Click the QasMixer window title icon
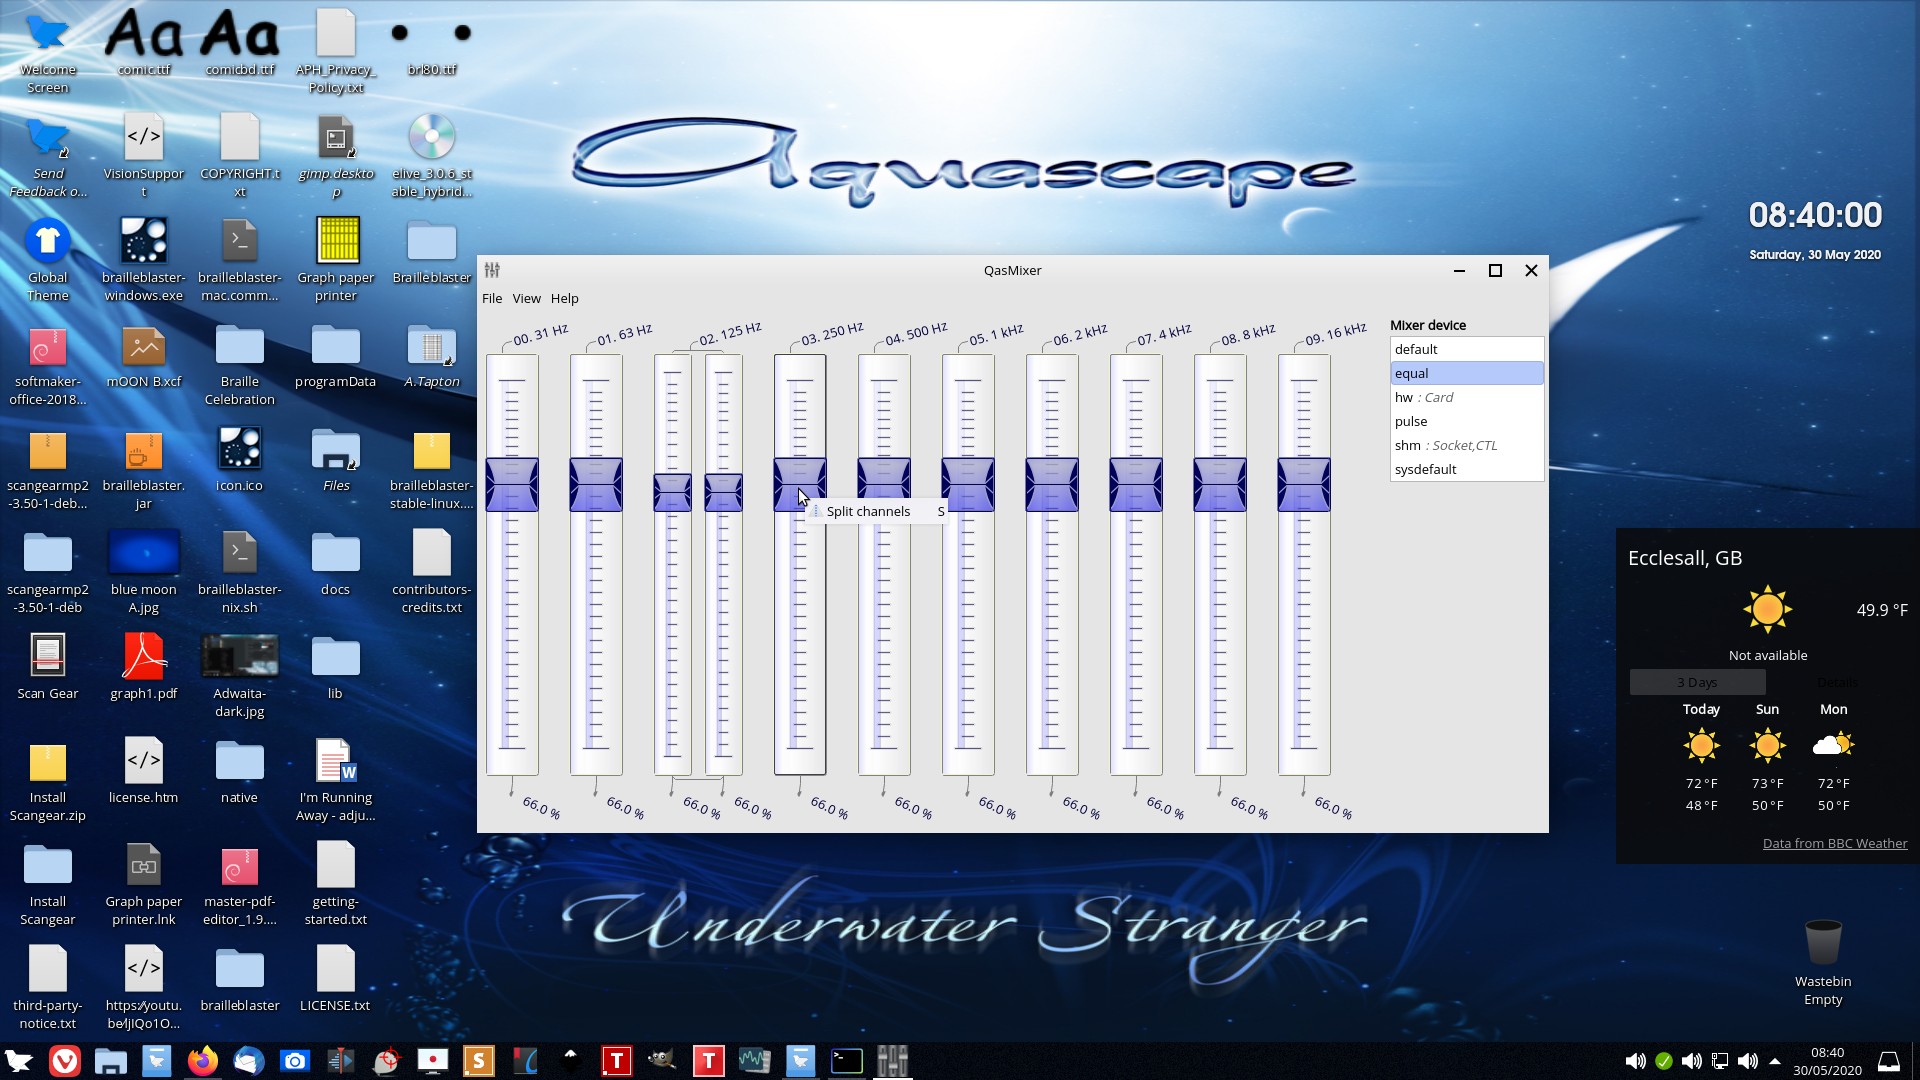Screen dimensions: 1920x1080 pos(492,270)
